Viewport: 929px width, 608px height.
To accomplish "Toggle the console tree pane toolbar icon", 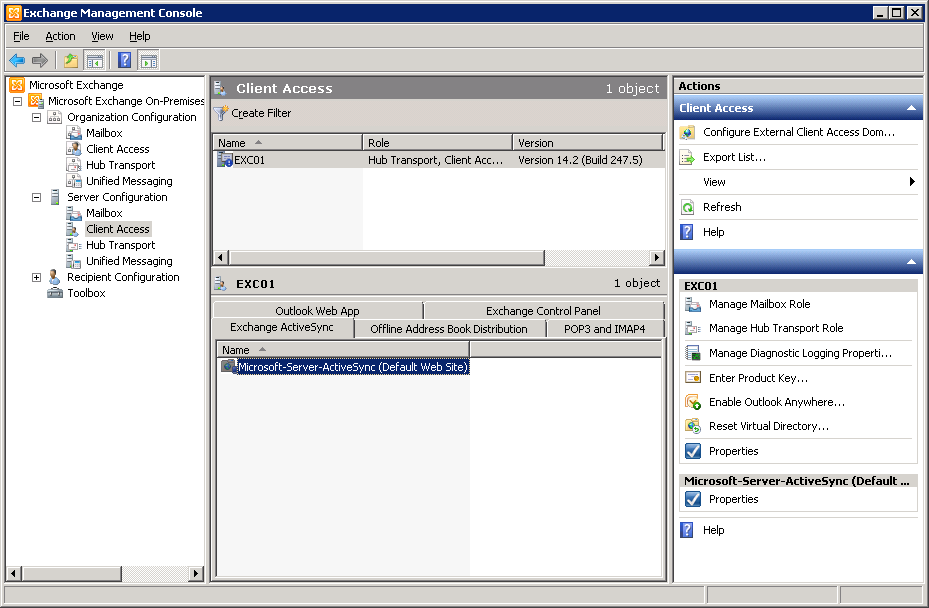I will [95, 60].
